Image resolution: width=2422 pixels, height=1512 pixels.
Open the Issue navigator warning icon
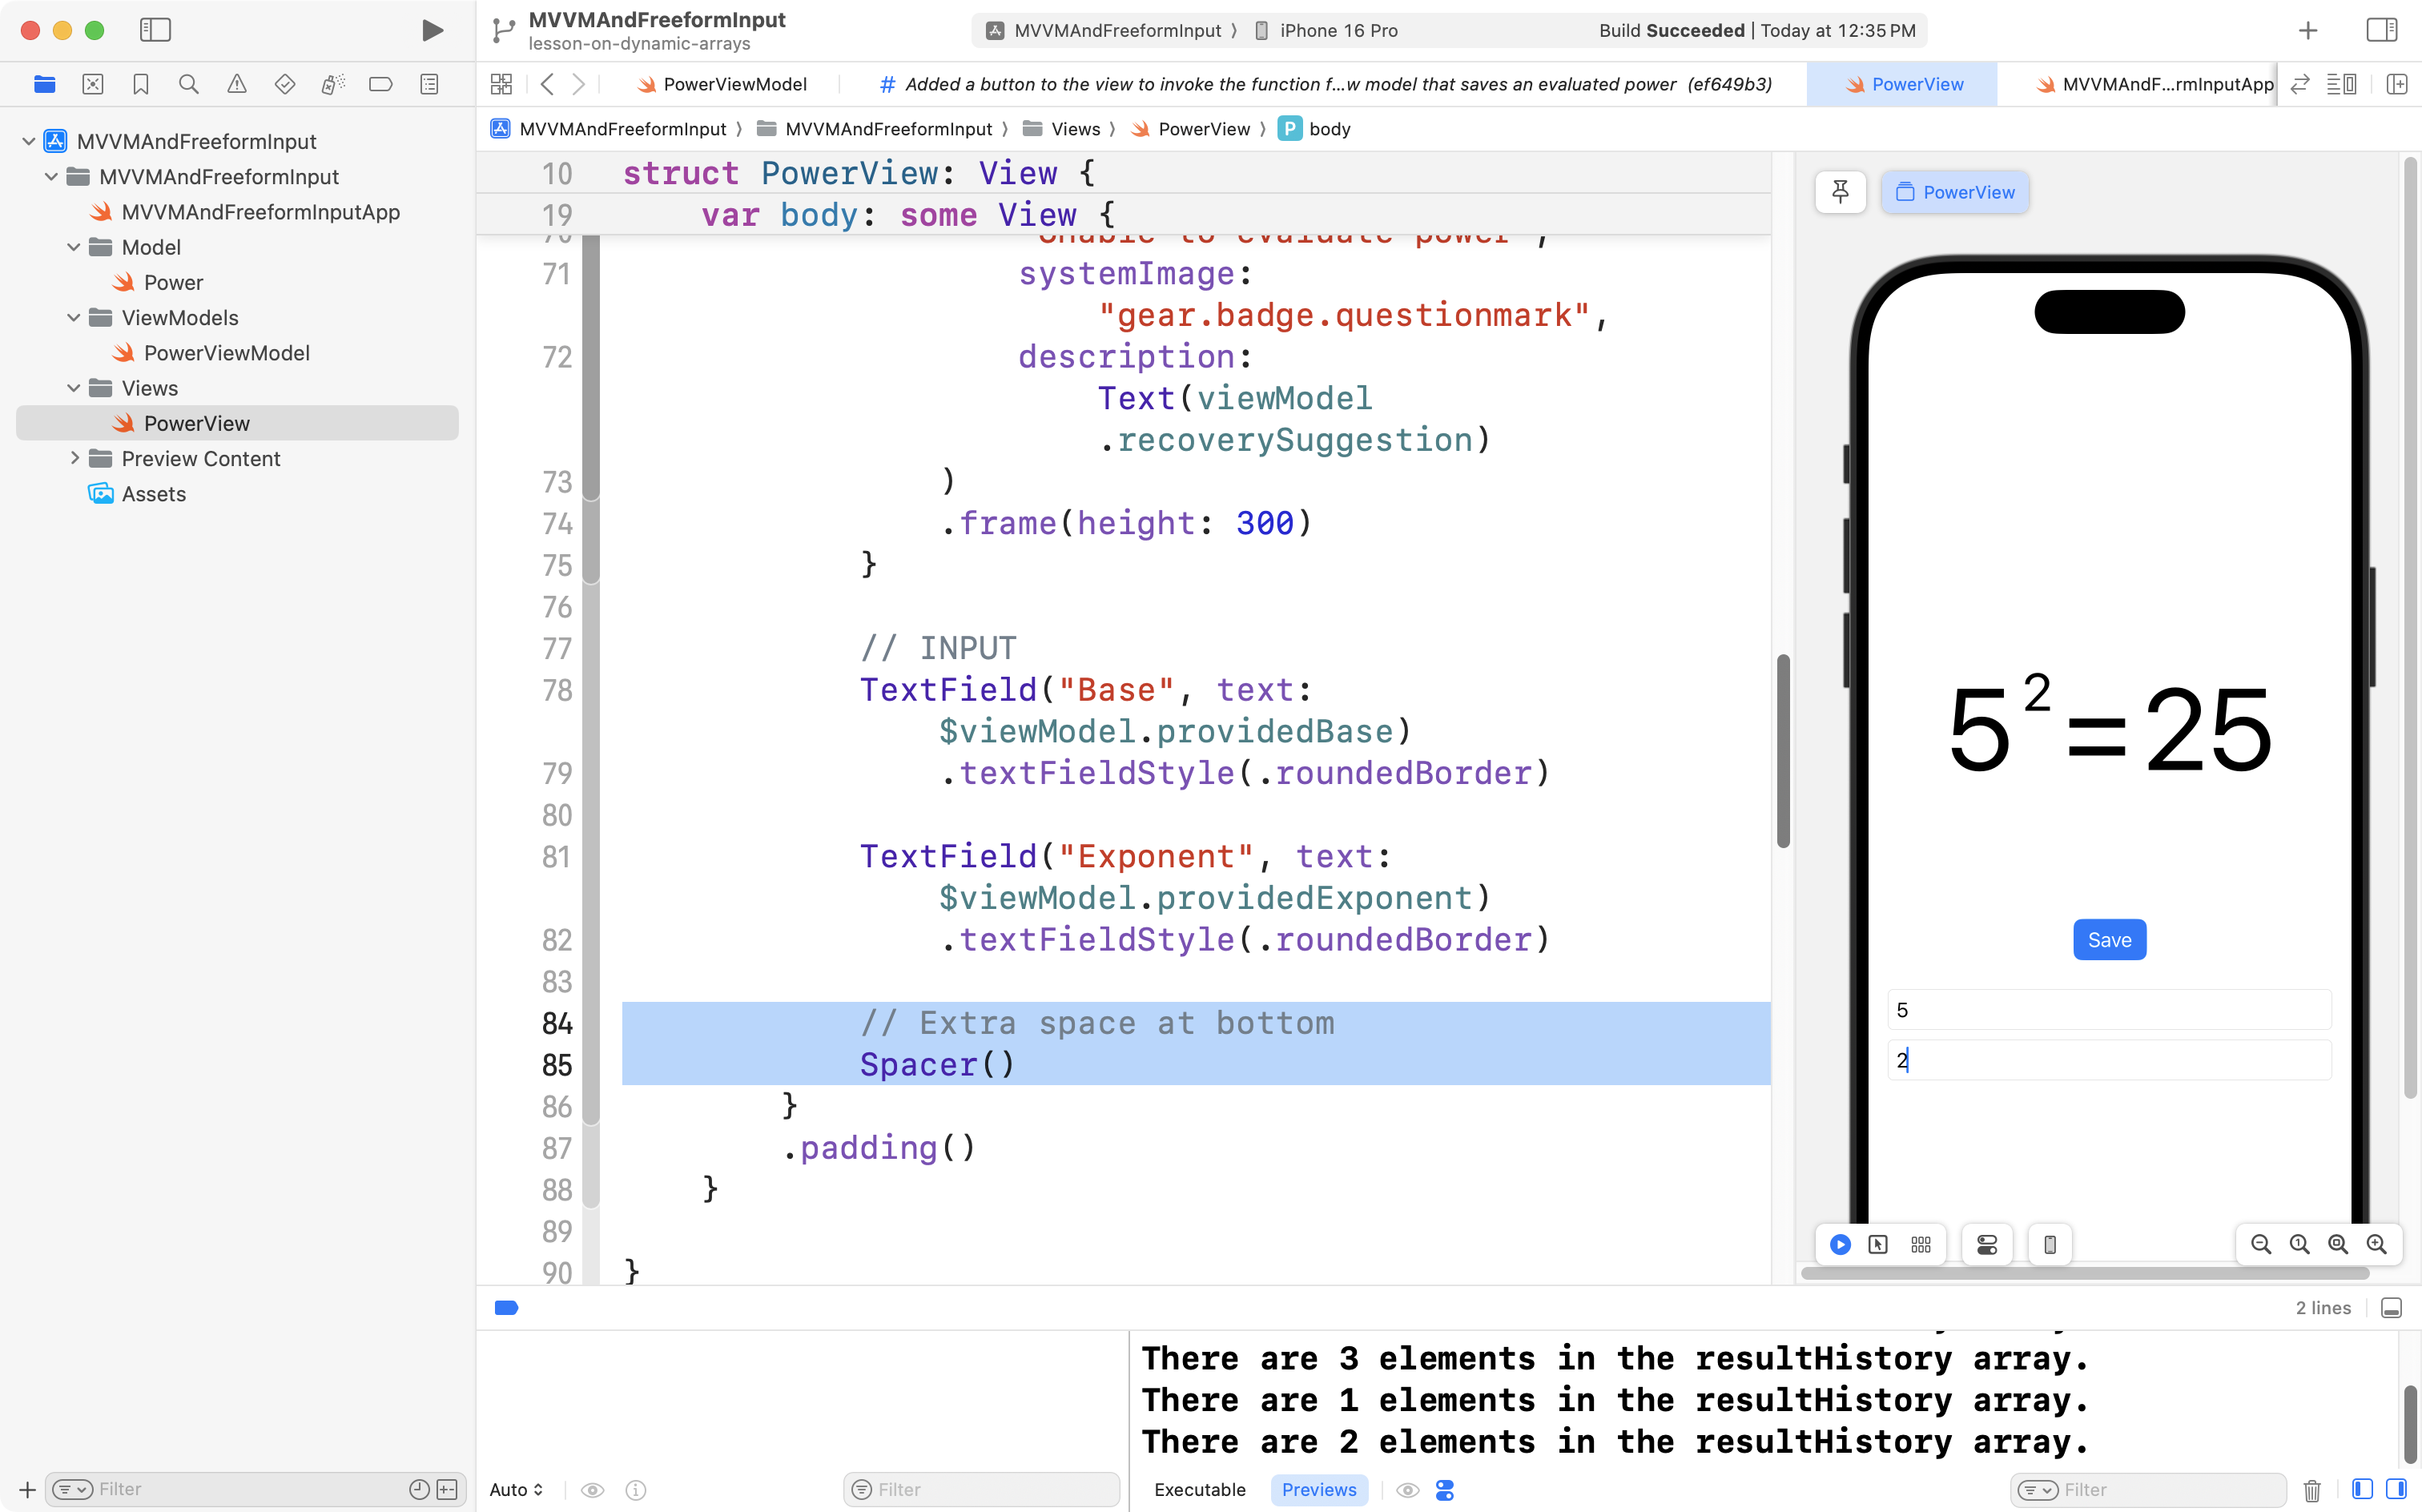[x=237, y=85]
